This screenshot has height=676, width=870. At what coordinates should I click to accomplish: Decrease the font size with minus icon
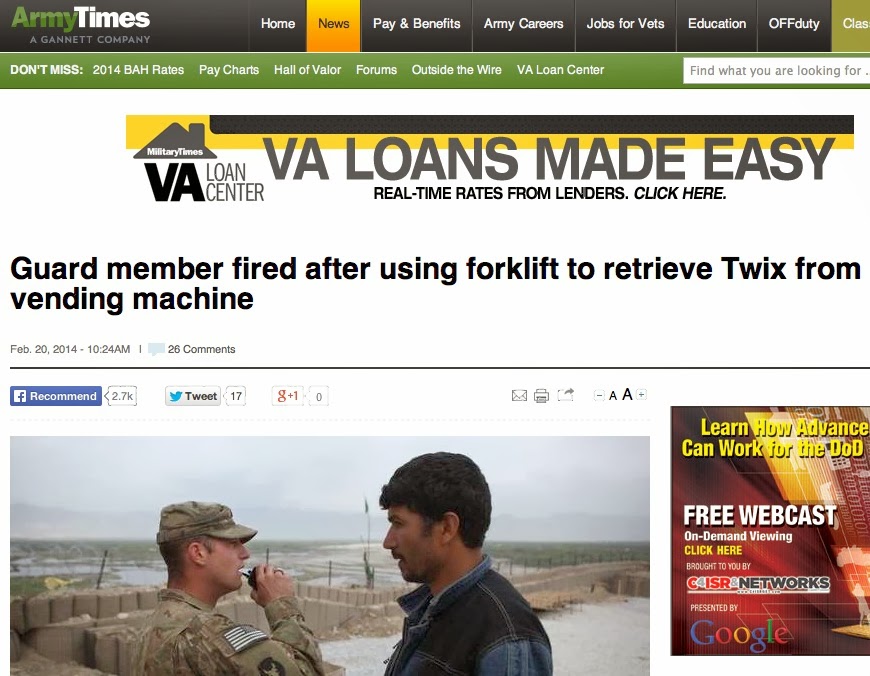[599, 395]
